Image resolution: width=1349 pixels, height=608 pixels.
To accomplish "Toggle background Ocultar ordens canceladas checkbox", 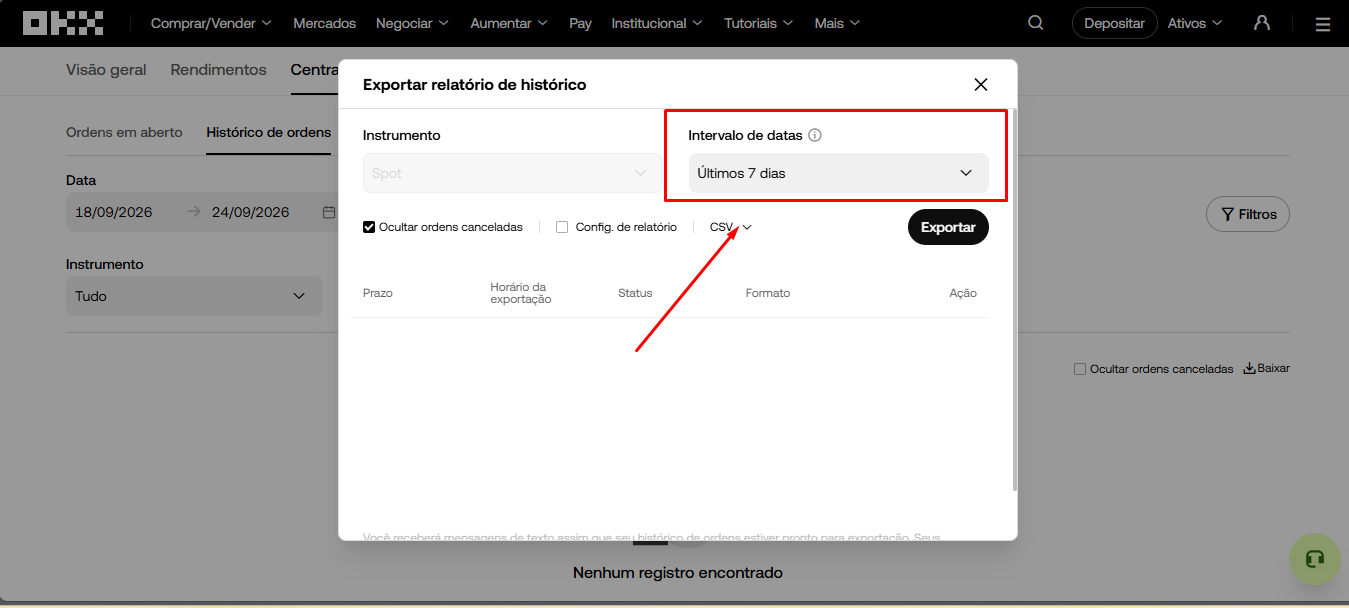I will (1079, 369).
